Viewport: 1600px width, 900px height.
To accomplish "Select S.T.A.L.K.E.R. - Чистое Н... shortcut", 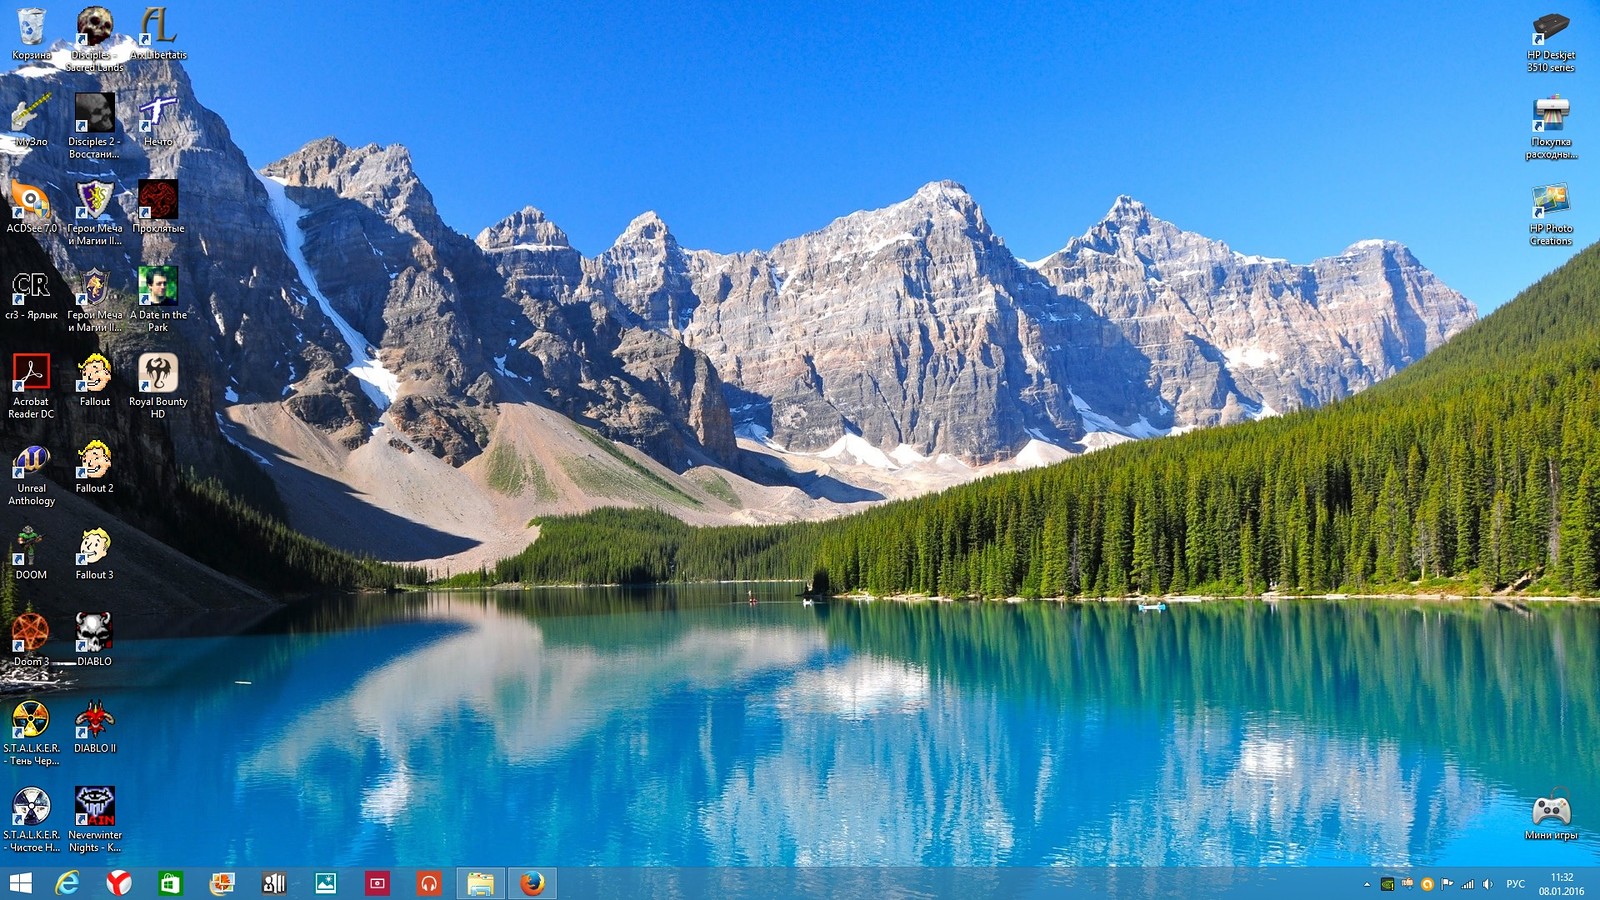I will (31, 821).
